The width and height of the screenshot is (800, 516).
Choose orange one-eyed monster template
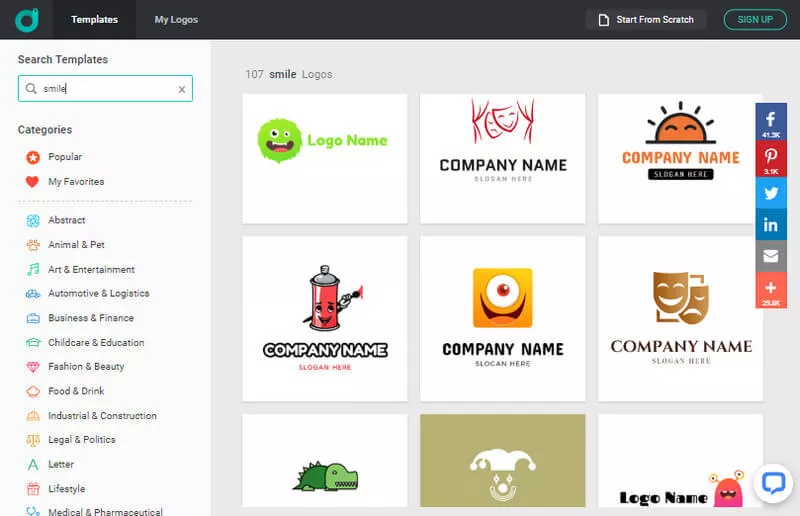(503, 318)
